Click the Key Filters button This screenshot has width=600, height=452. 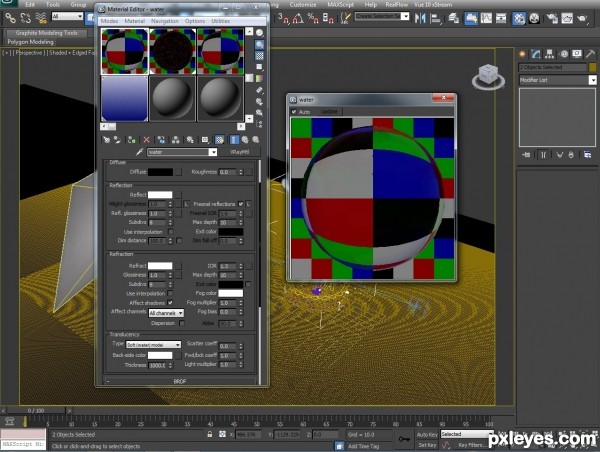[x=471, y=445]
